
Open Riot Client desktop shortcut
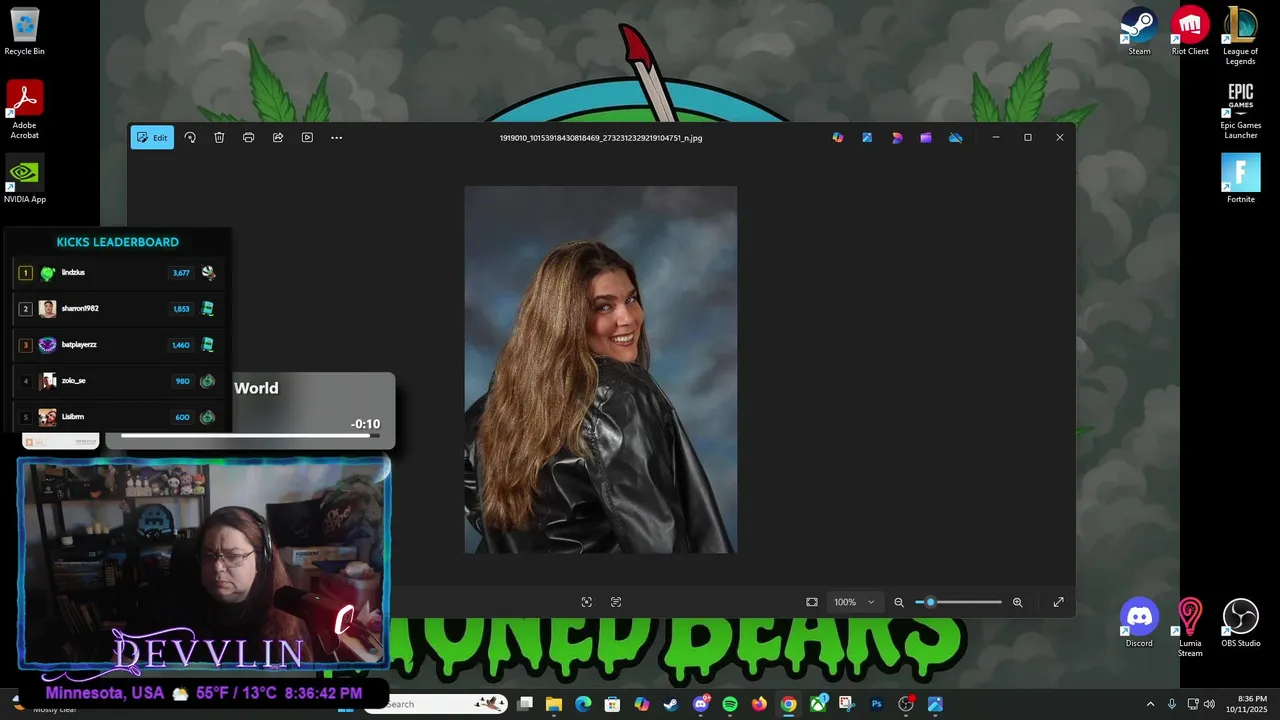(1190, 32)
